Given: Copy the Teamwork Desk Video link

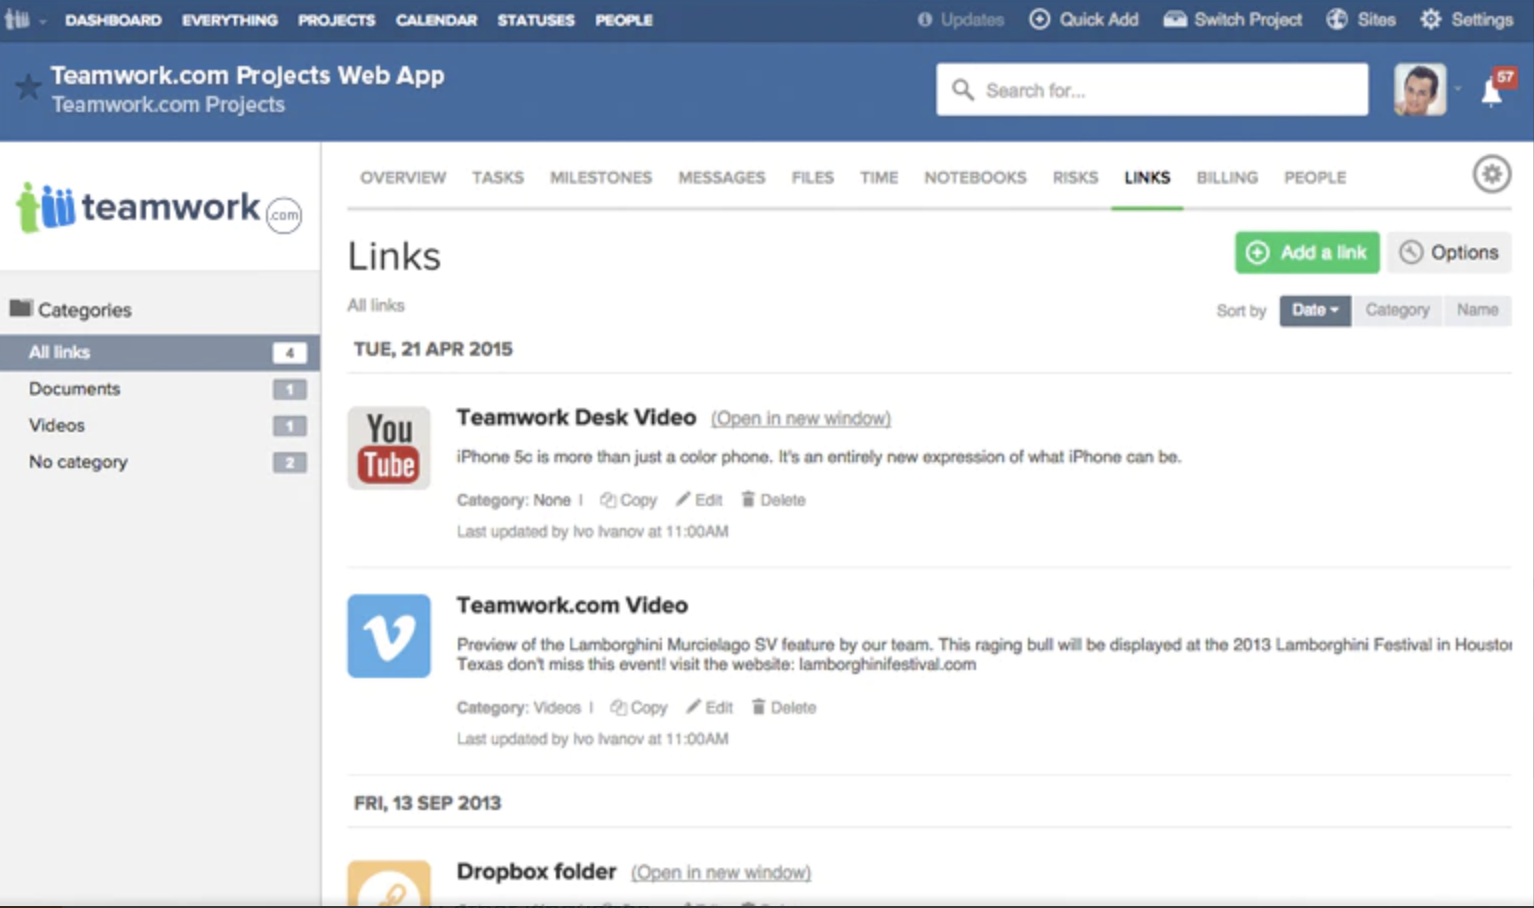Looking at the screenshot, I should click(x=629, y=500).
